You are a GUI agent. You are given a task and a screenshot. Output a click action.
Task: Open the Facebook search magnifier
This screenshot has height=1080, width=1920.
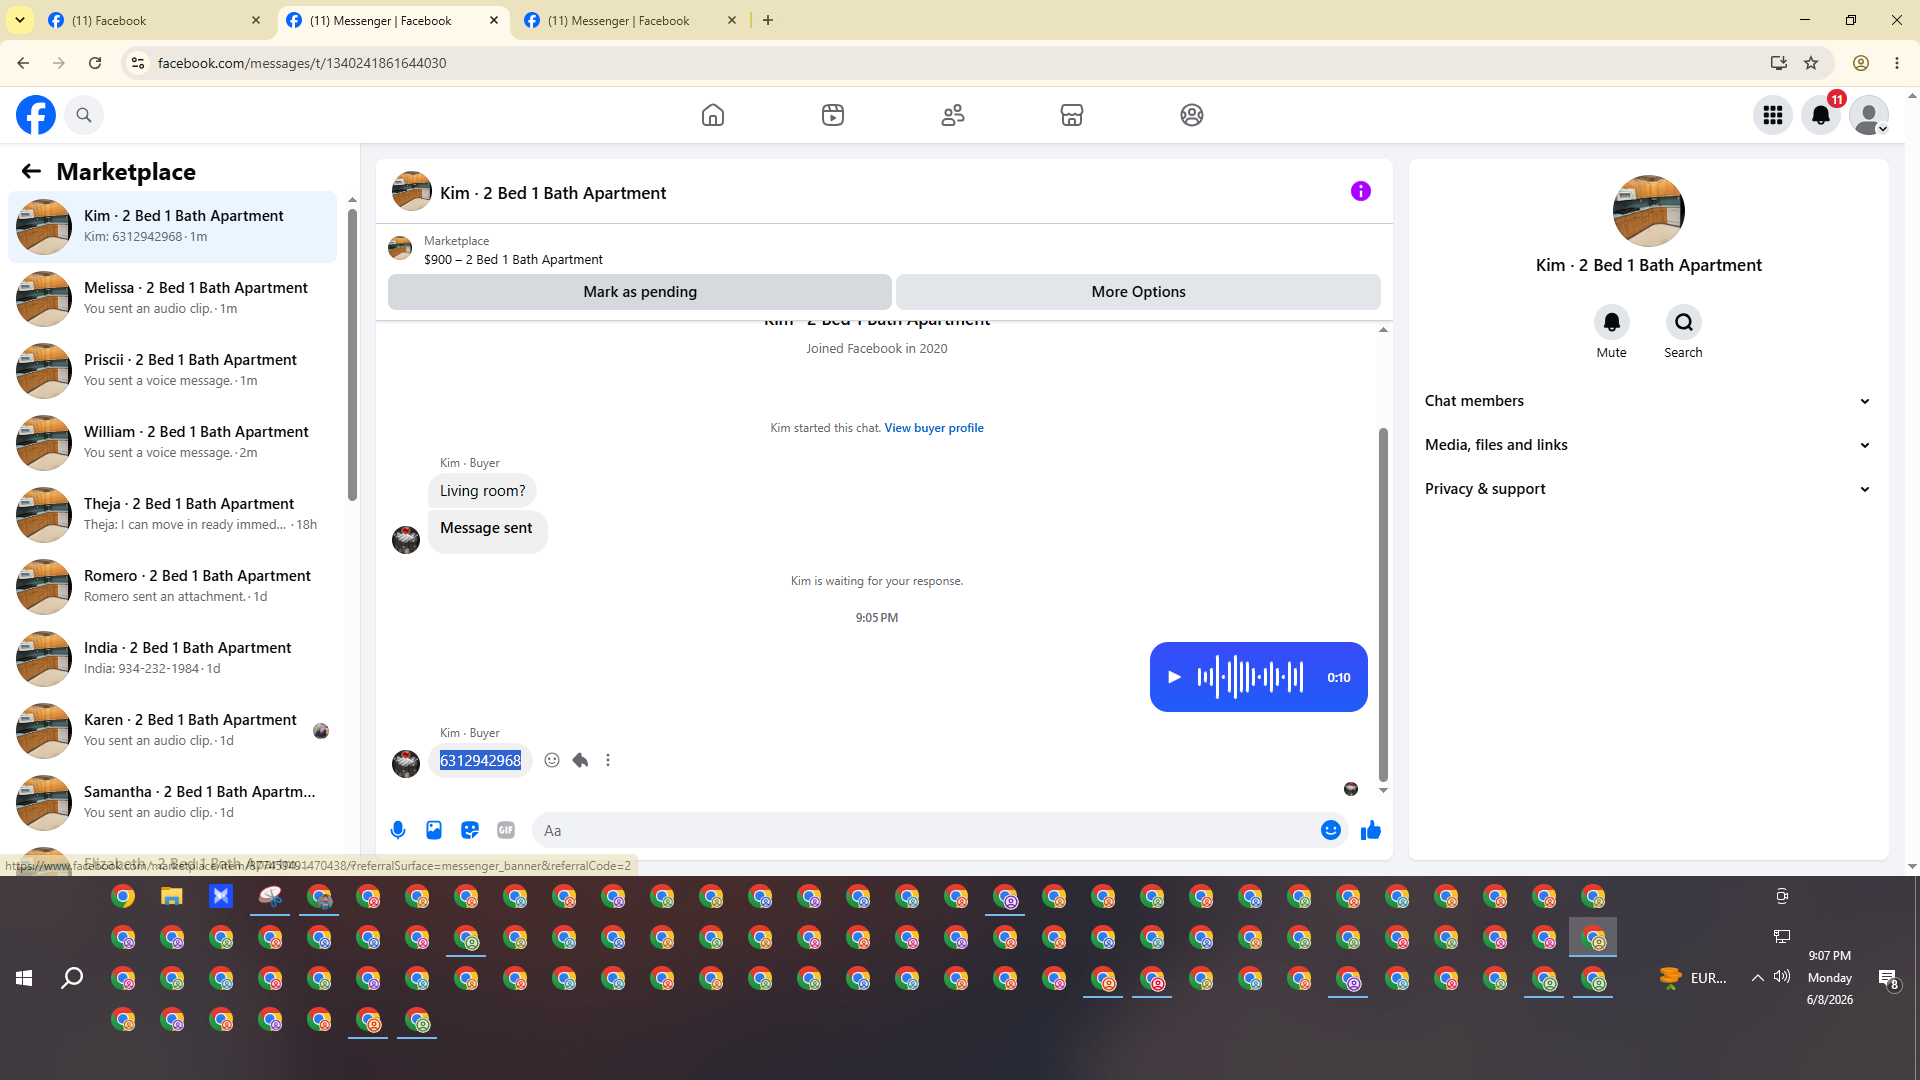point(84,115)
